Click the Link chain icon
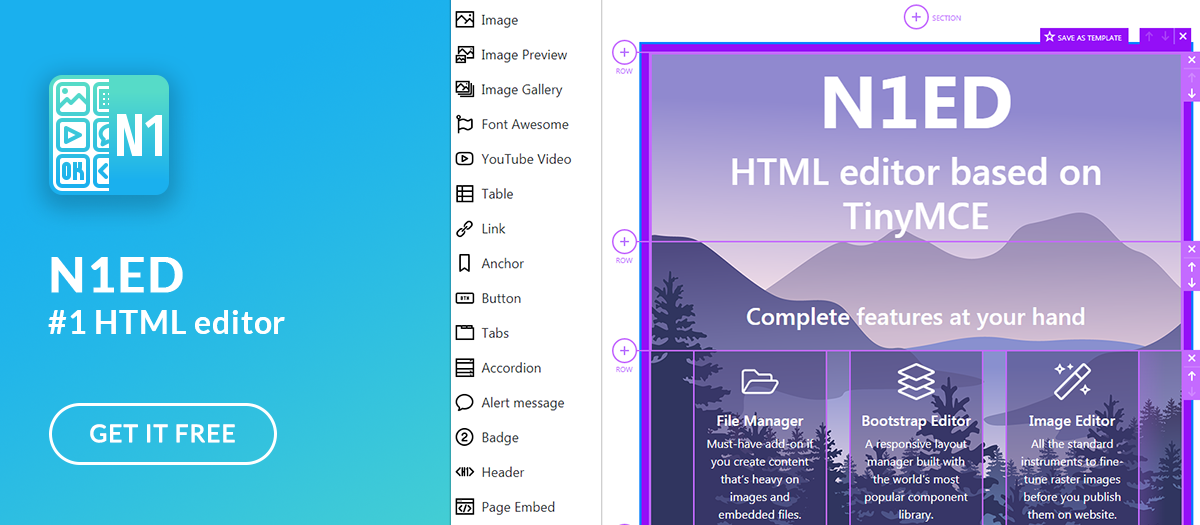 point(464,229)
